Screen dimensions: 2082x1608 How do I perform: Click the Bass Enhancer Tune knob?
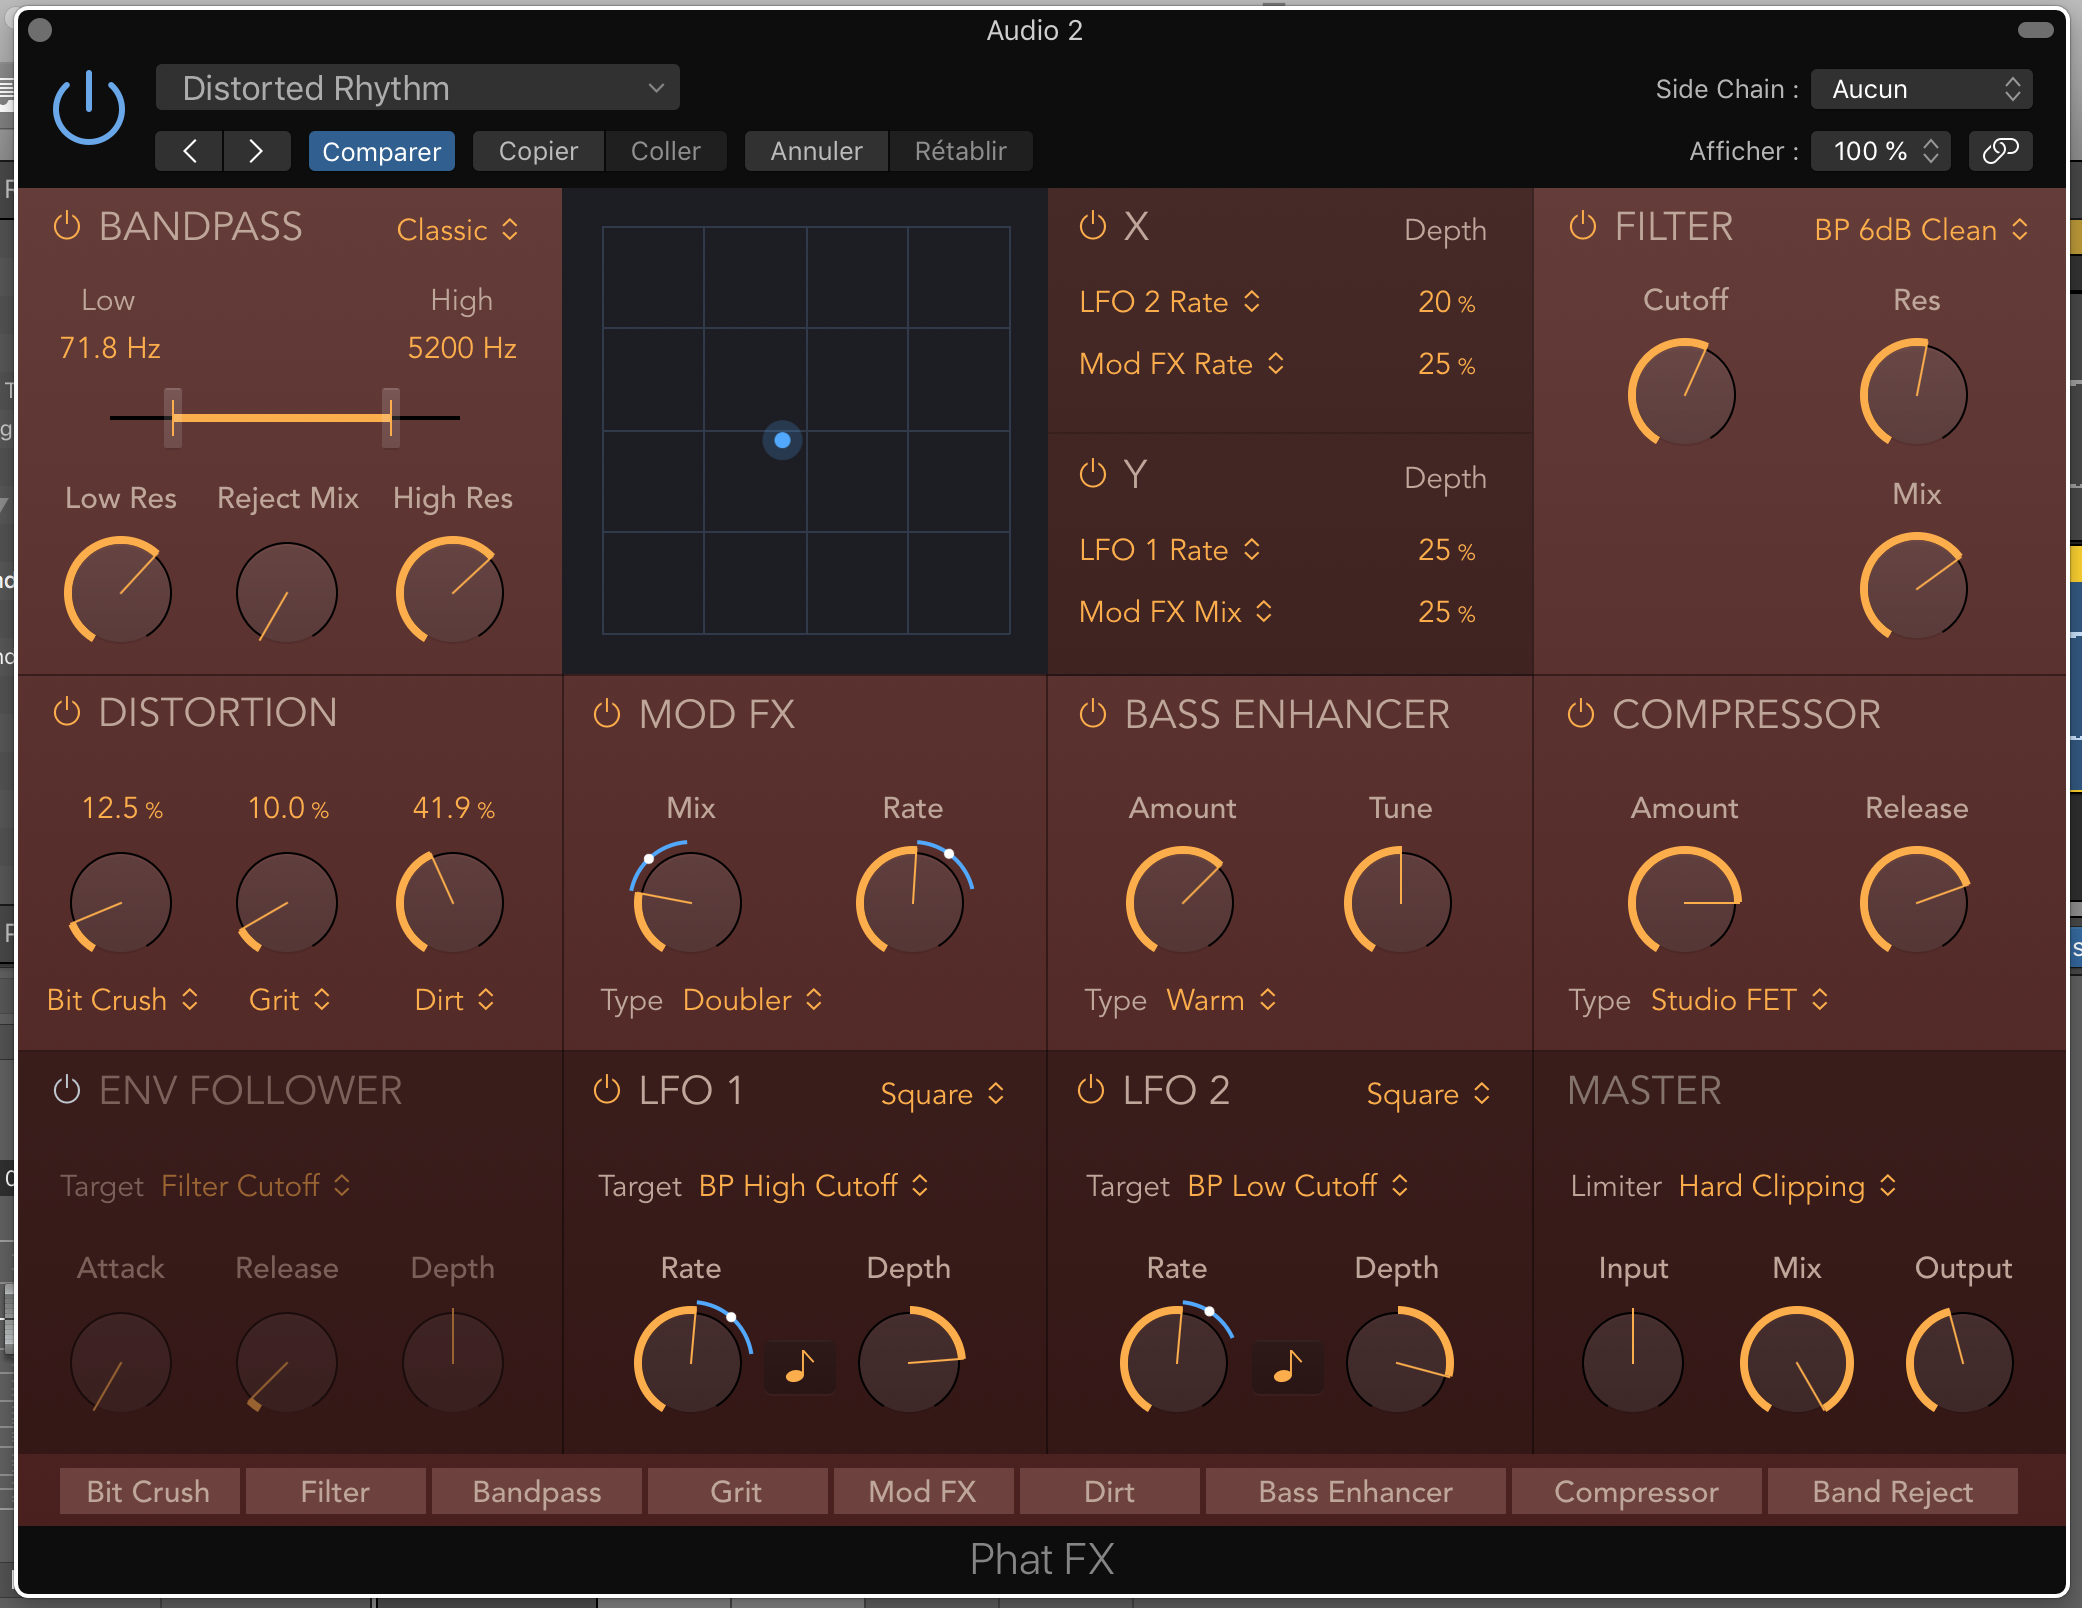(x=1399, y=902)
